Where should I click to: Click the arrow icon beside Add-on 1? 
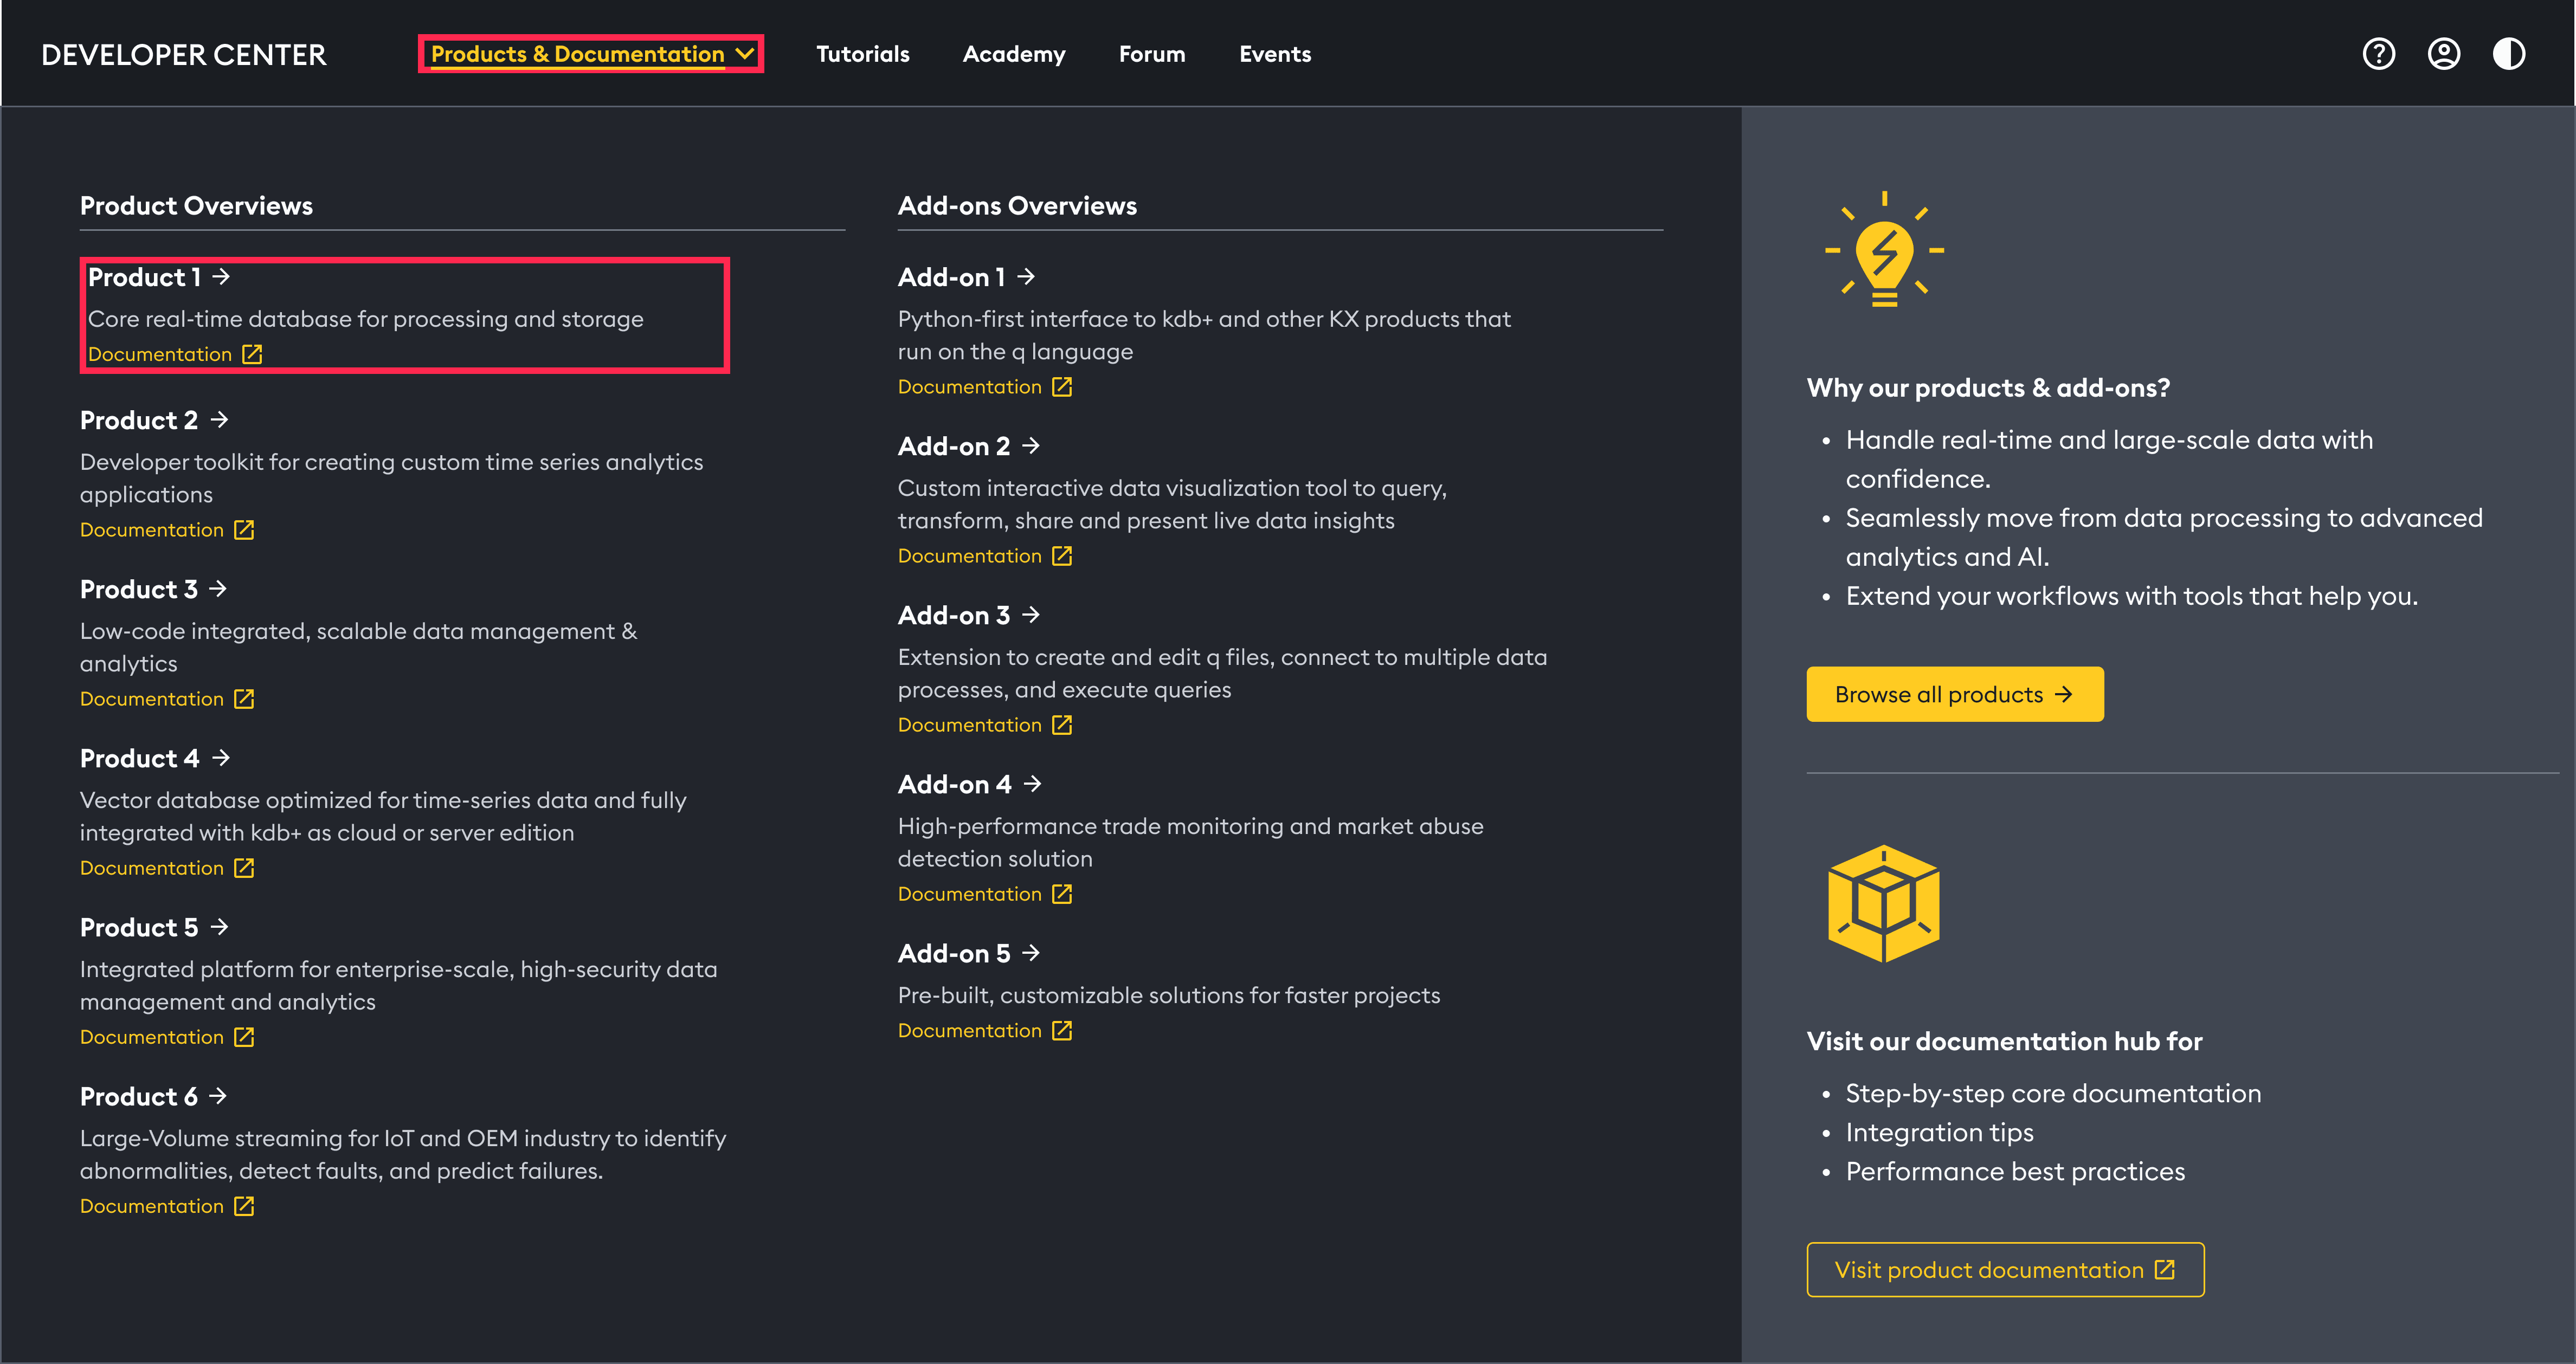tap(1026, 277)
